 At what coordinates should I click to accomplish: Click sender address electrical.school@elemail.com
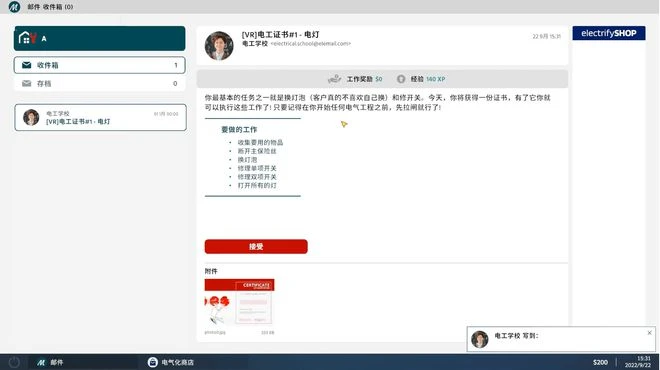click(x=311, y=44)
